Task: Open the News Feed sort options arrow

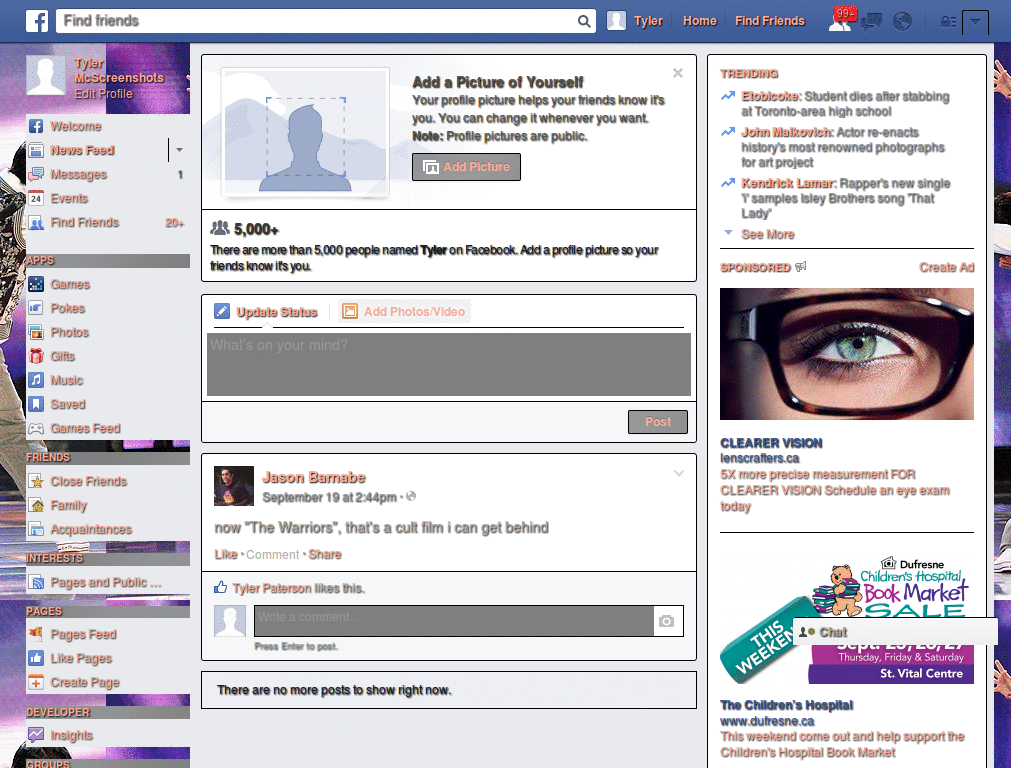Action: pyautogui.click(x=178, y=150)
